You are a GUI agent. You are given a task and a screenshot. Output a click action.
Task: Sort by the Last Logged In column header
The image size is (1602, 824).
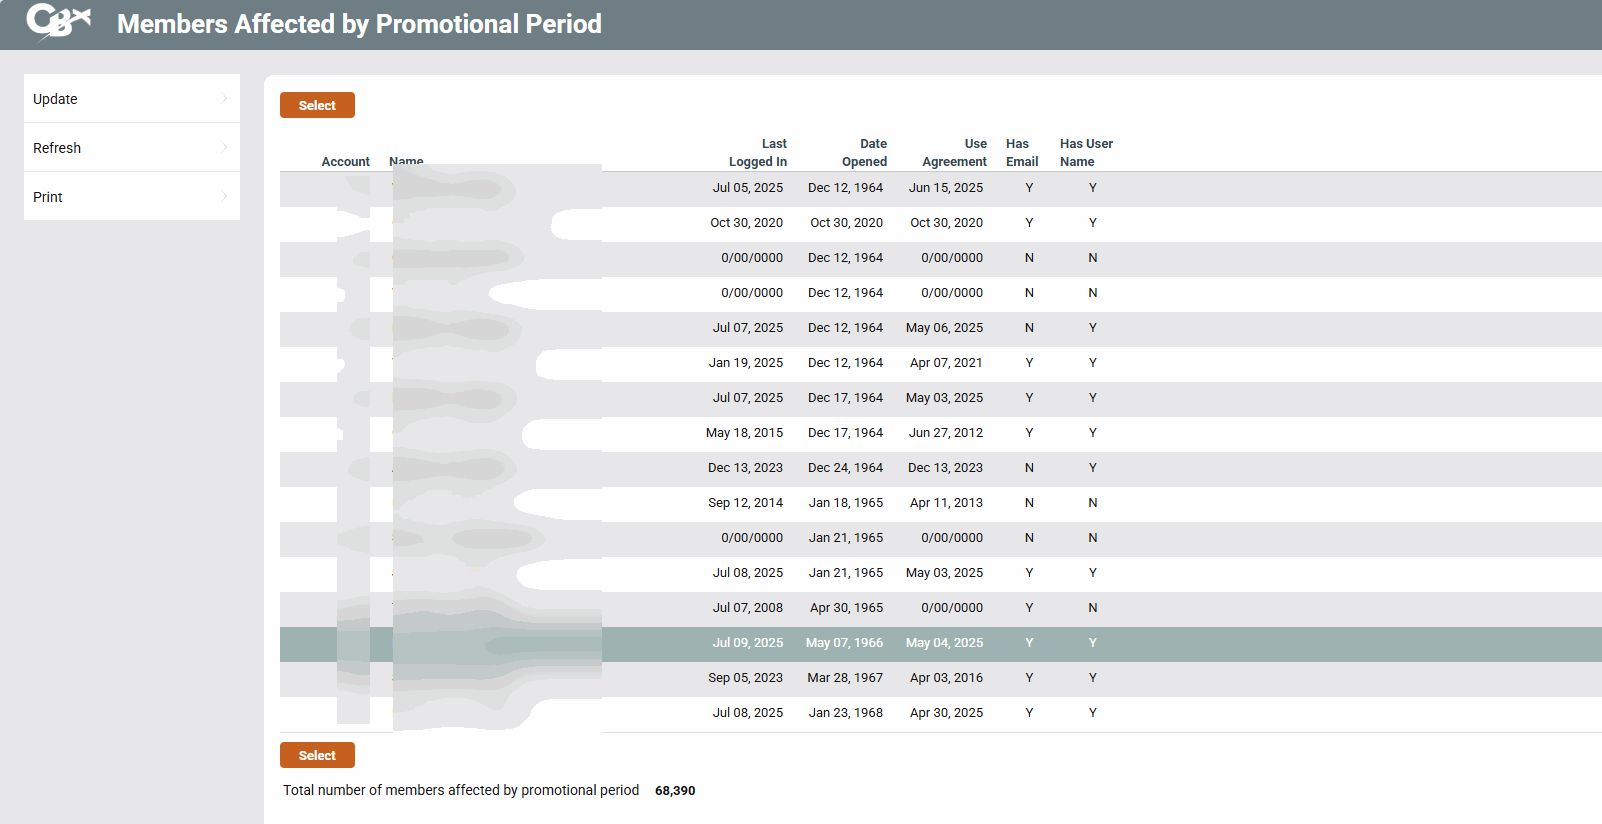758,153
